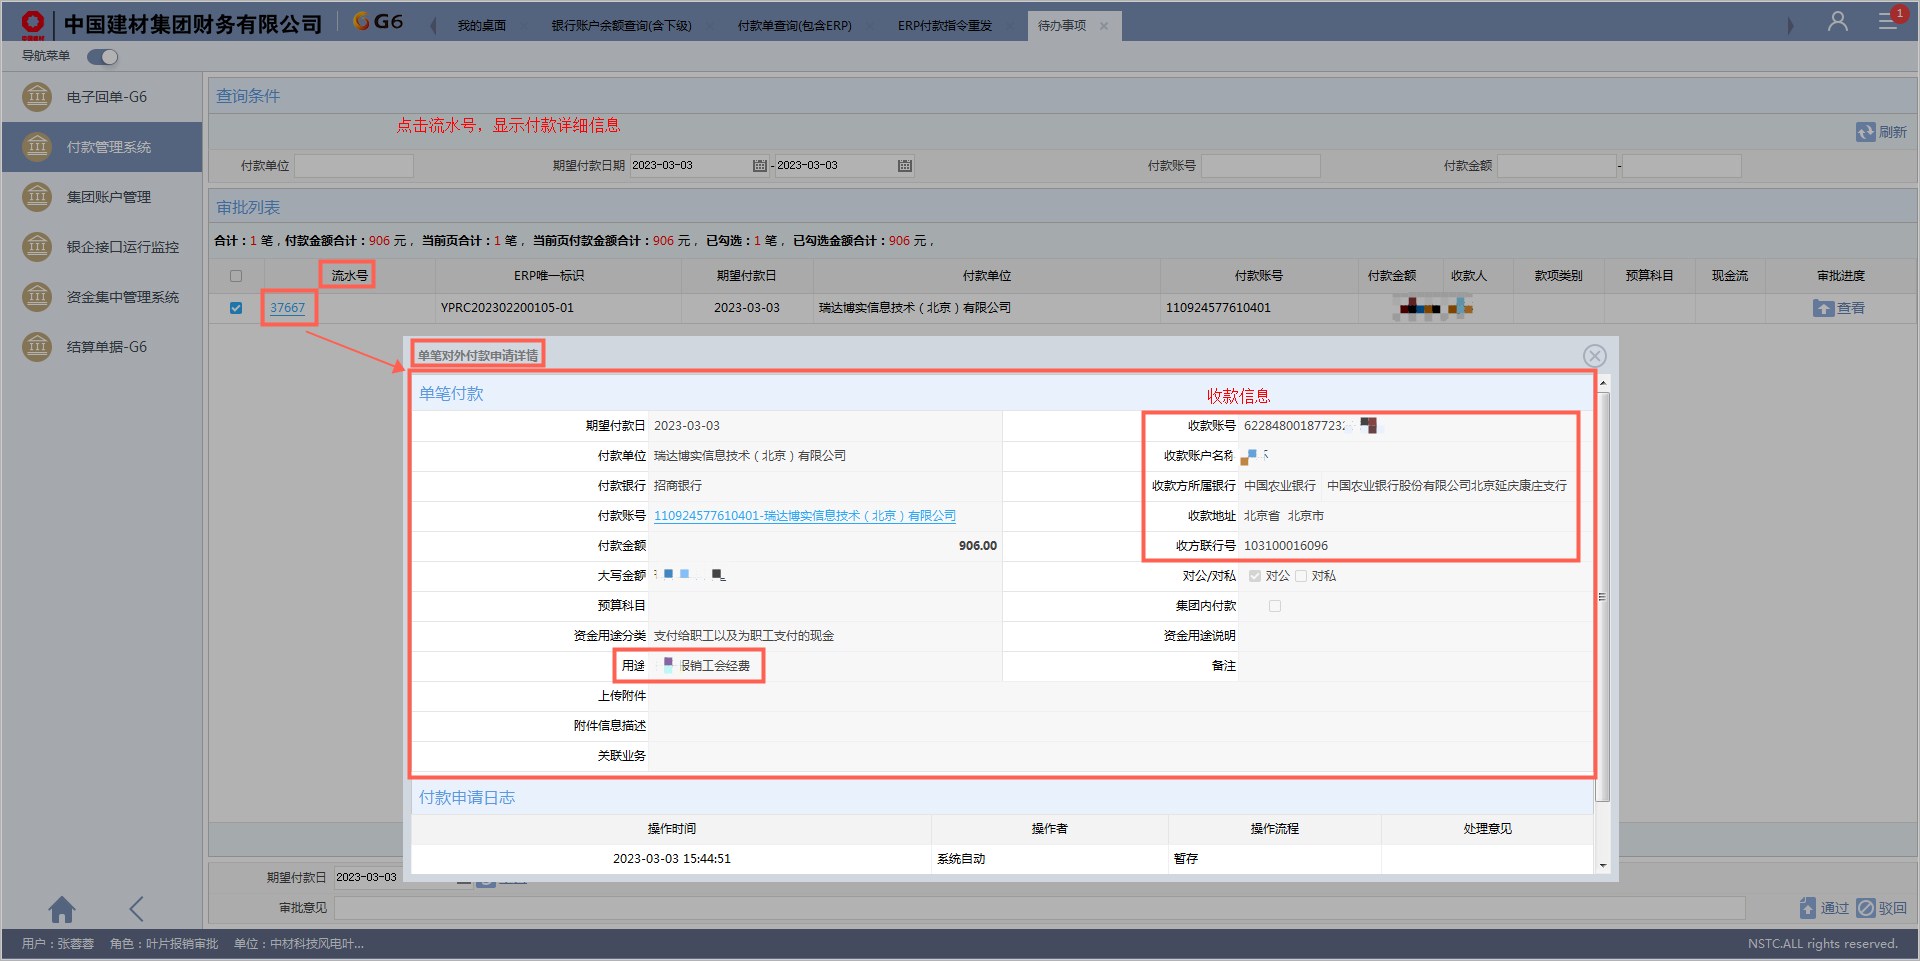The height and width of the screenshot is (961, 1920).
Task: Go to the home icon
Action: point(62,909)
